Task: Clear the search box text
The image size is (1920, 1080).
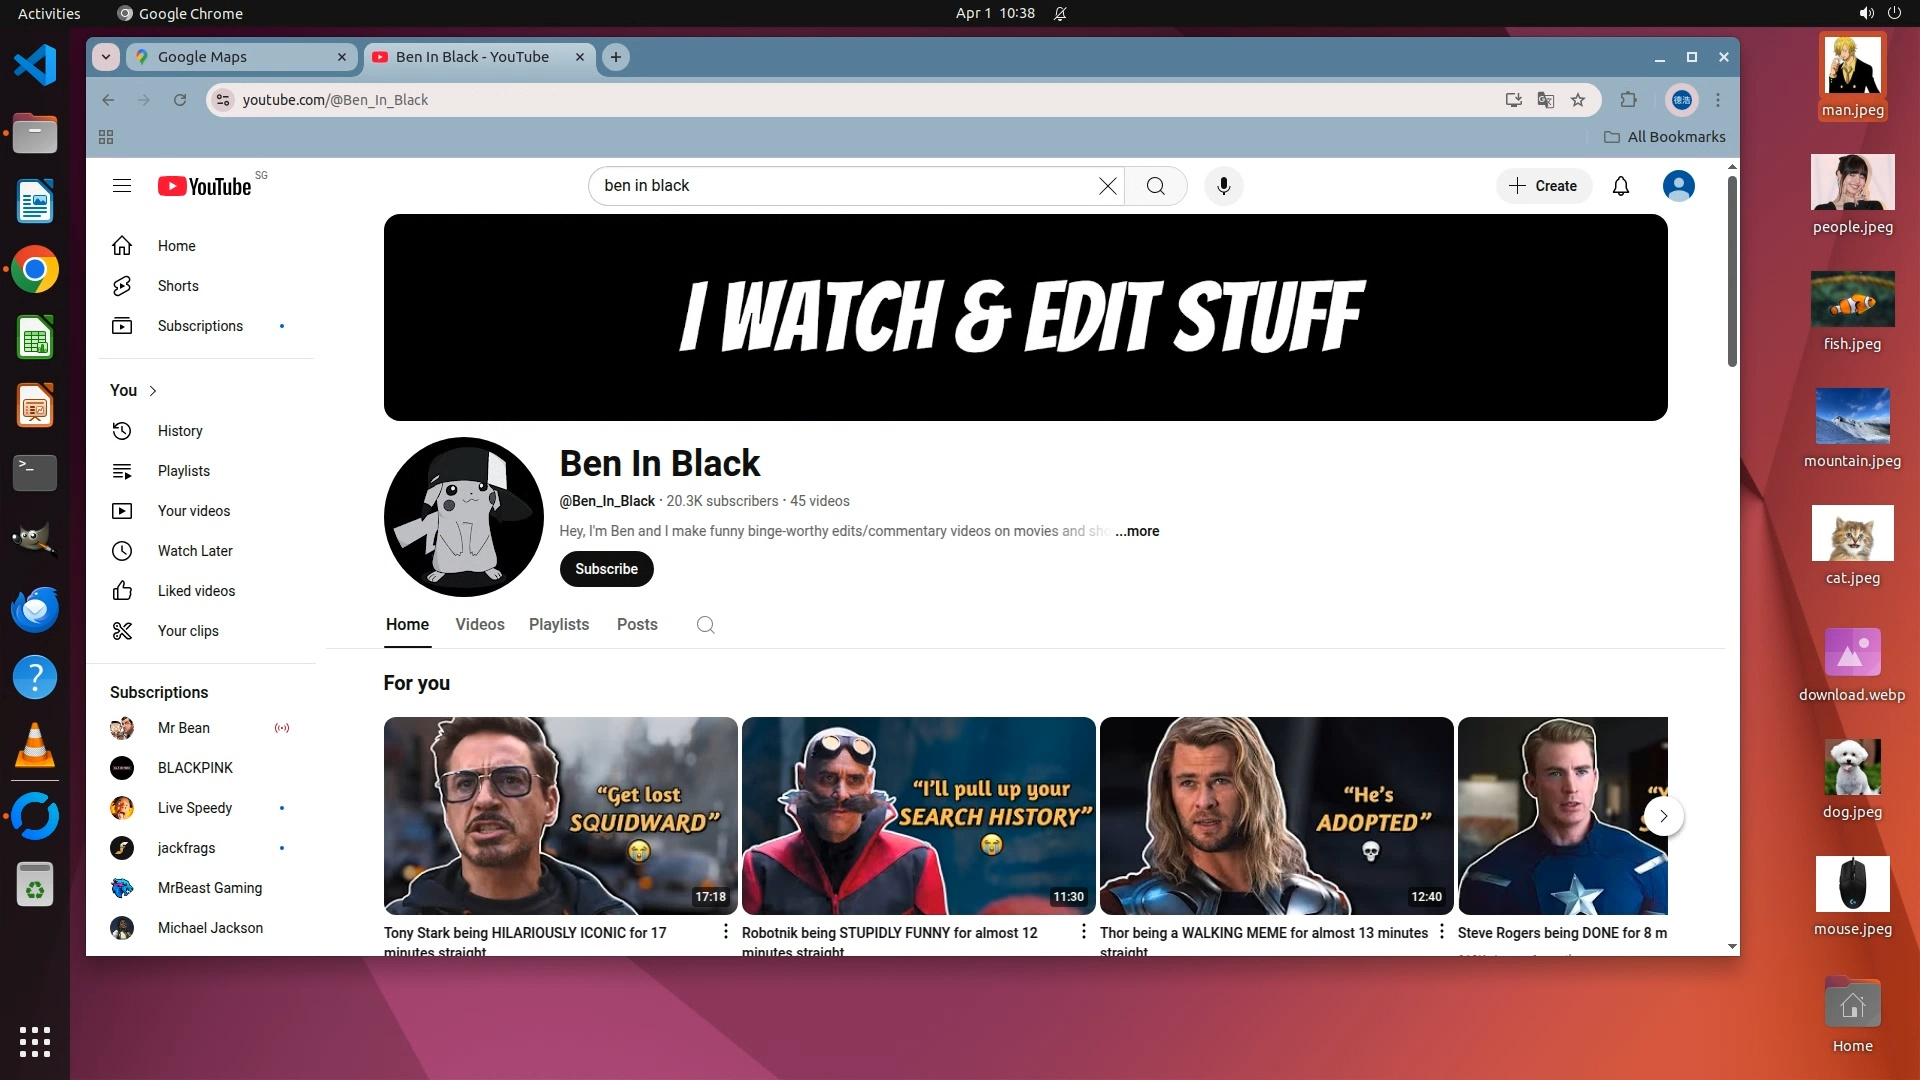Action: pyautogui.click(x=1107, y=186)
